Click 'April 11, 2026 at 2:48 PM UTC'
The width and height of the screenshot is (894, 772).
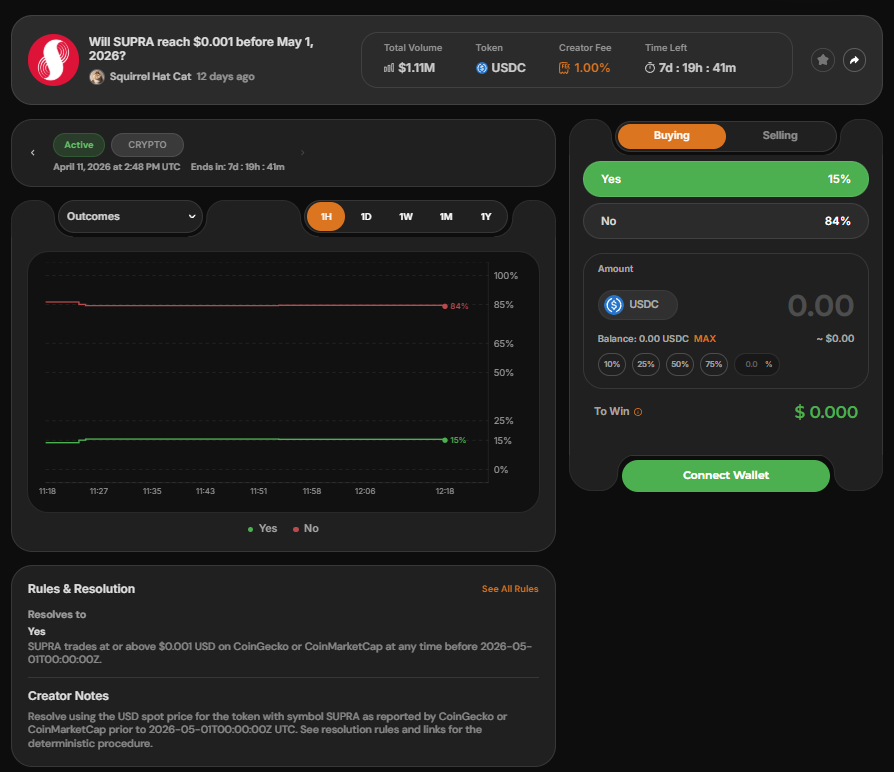[117, 167]
